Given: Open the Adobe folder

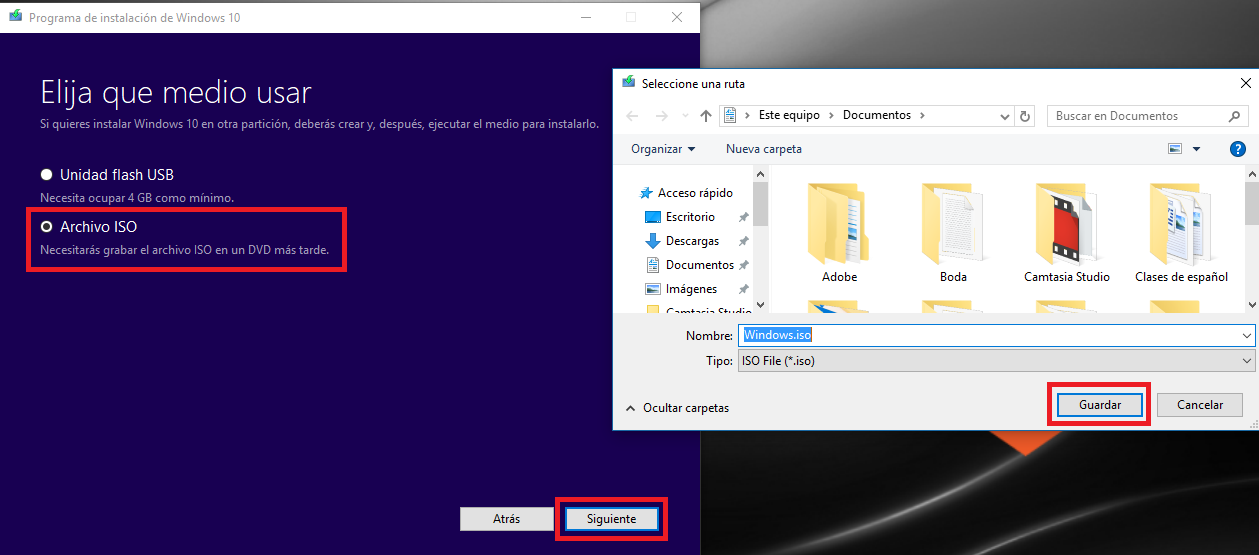Looking at the screenshot, I should coord(839,234).
